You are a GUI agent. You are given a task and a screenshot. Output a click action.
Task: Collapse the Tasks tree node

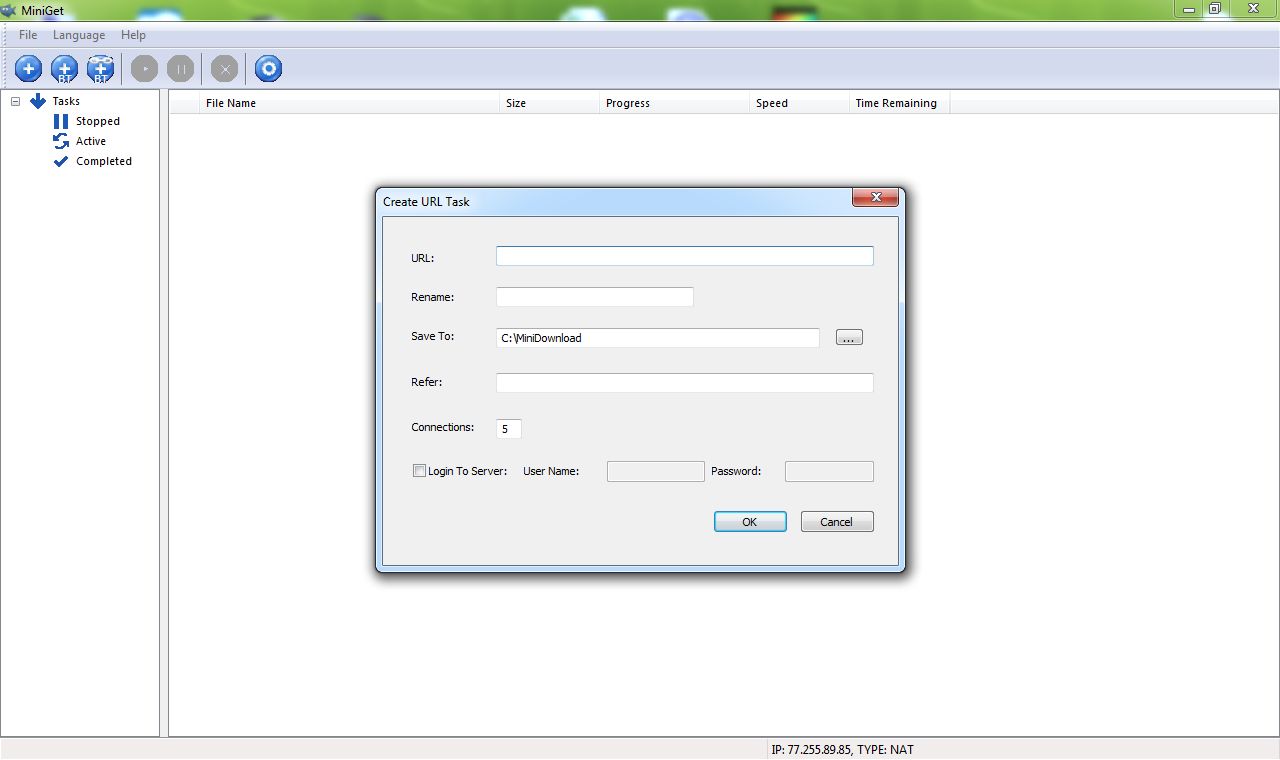point(16,101)
